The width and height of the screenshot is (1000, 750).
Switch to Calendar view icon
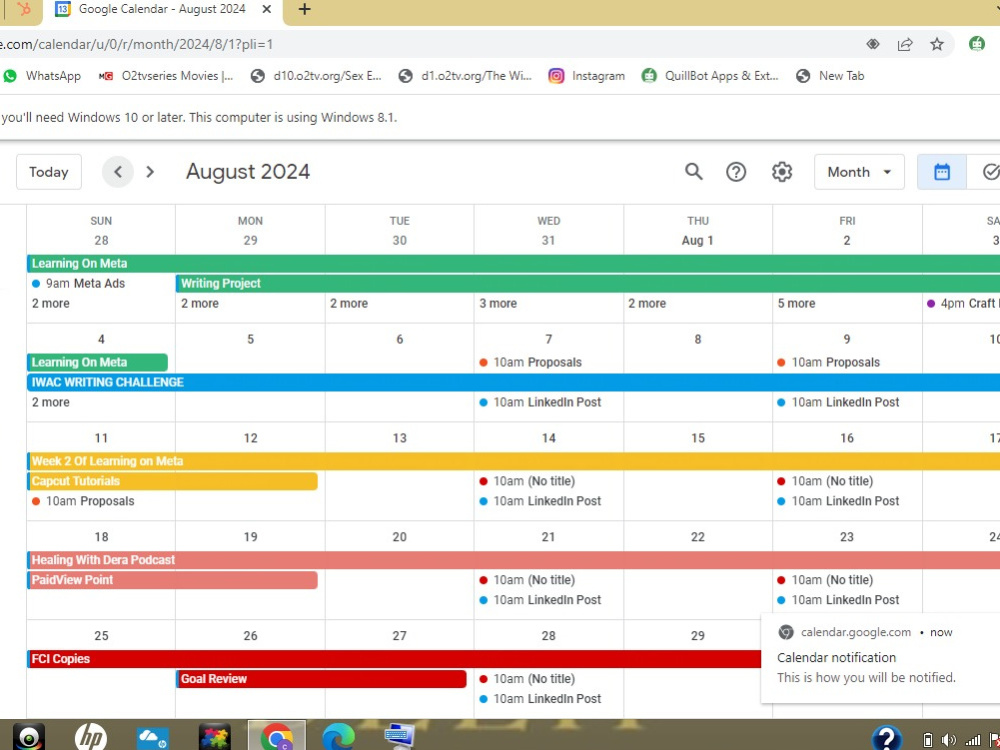941,172
